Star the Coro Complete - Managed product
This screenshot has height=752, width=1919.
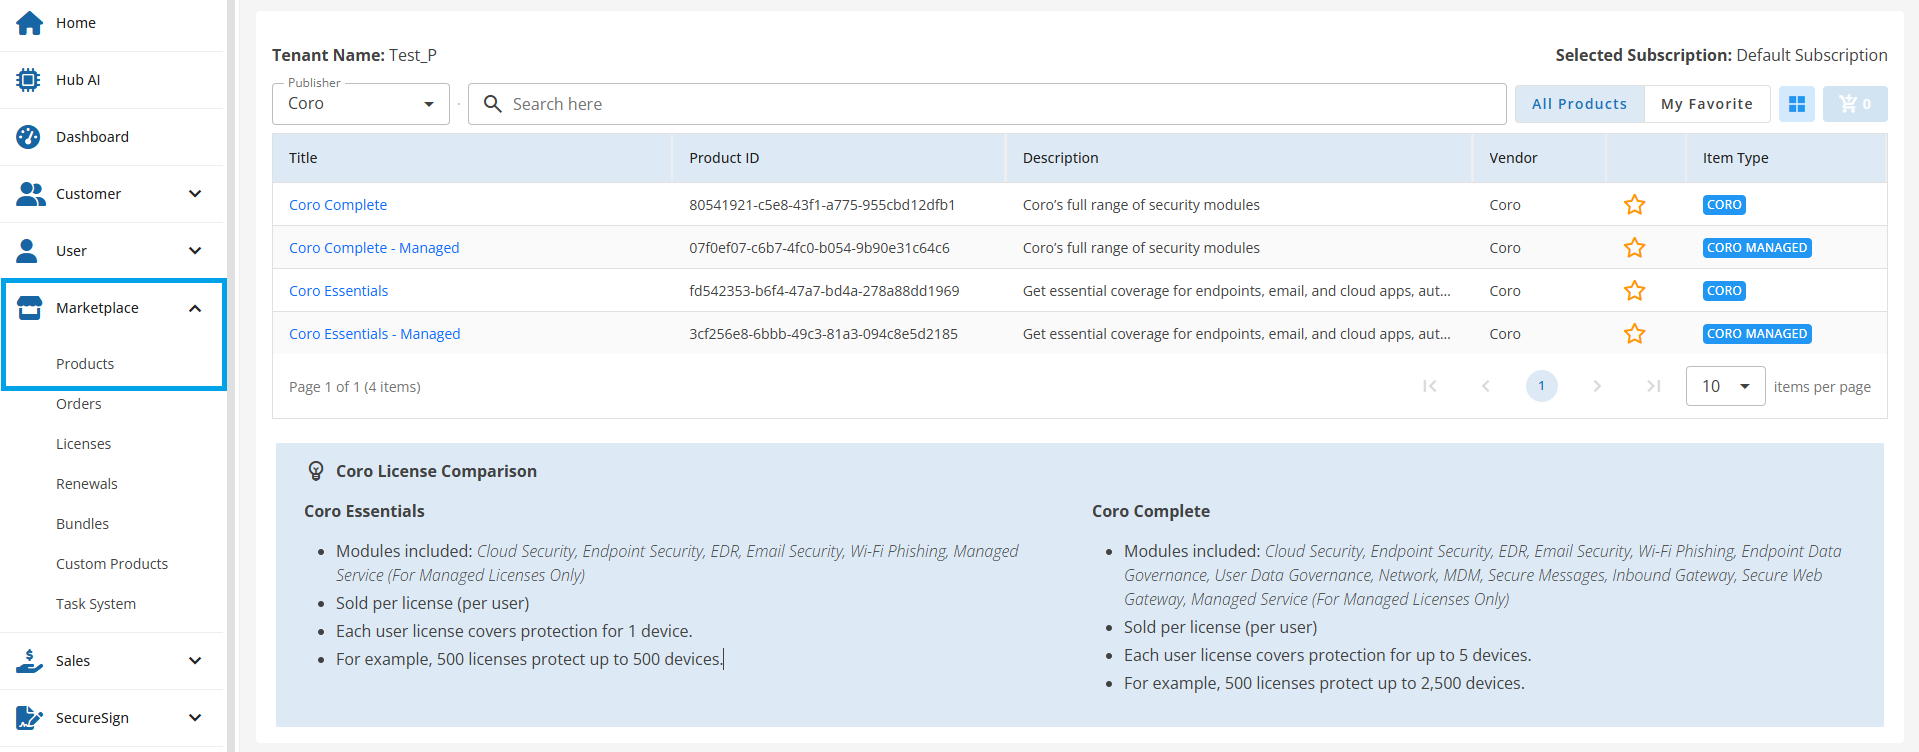pos(1635,248)
